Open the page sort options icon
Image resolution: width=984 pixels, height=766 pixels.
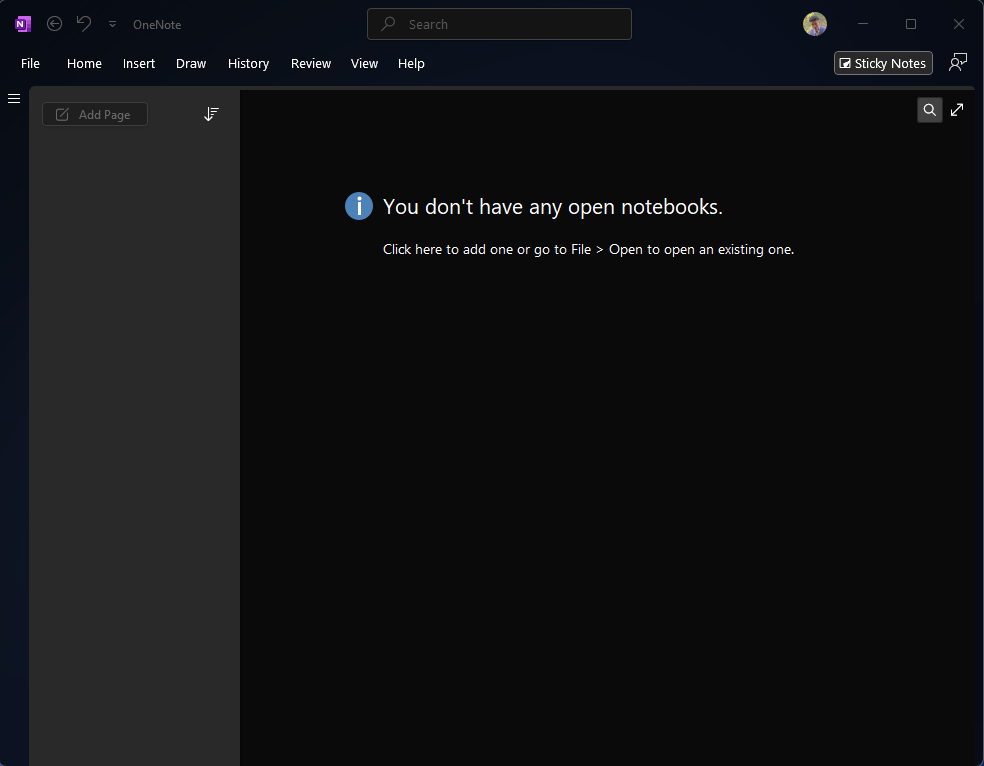click(211, 114)
